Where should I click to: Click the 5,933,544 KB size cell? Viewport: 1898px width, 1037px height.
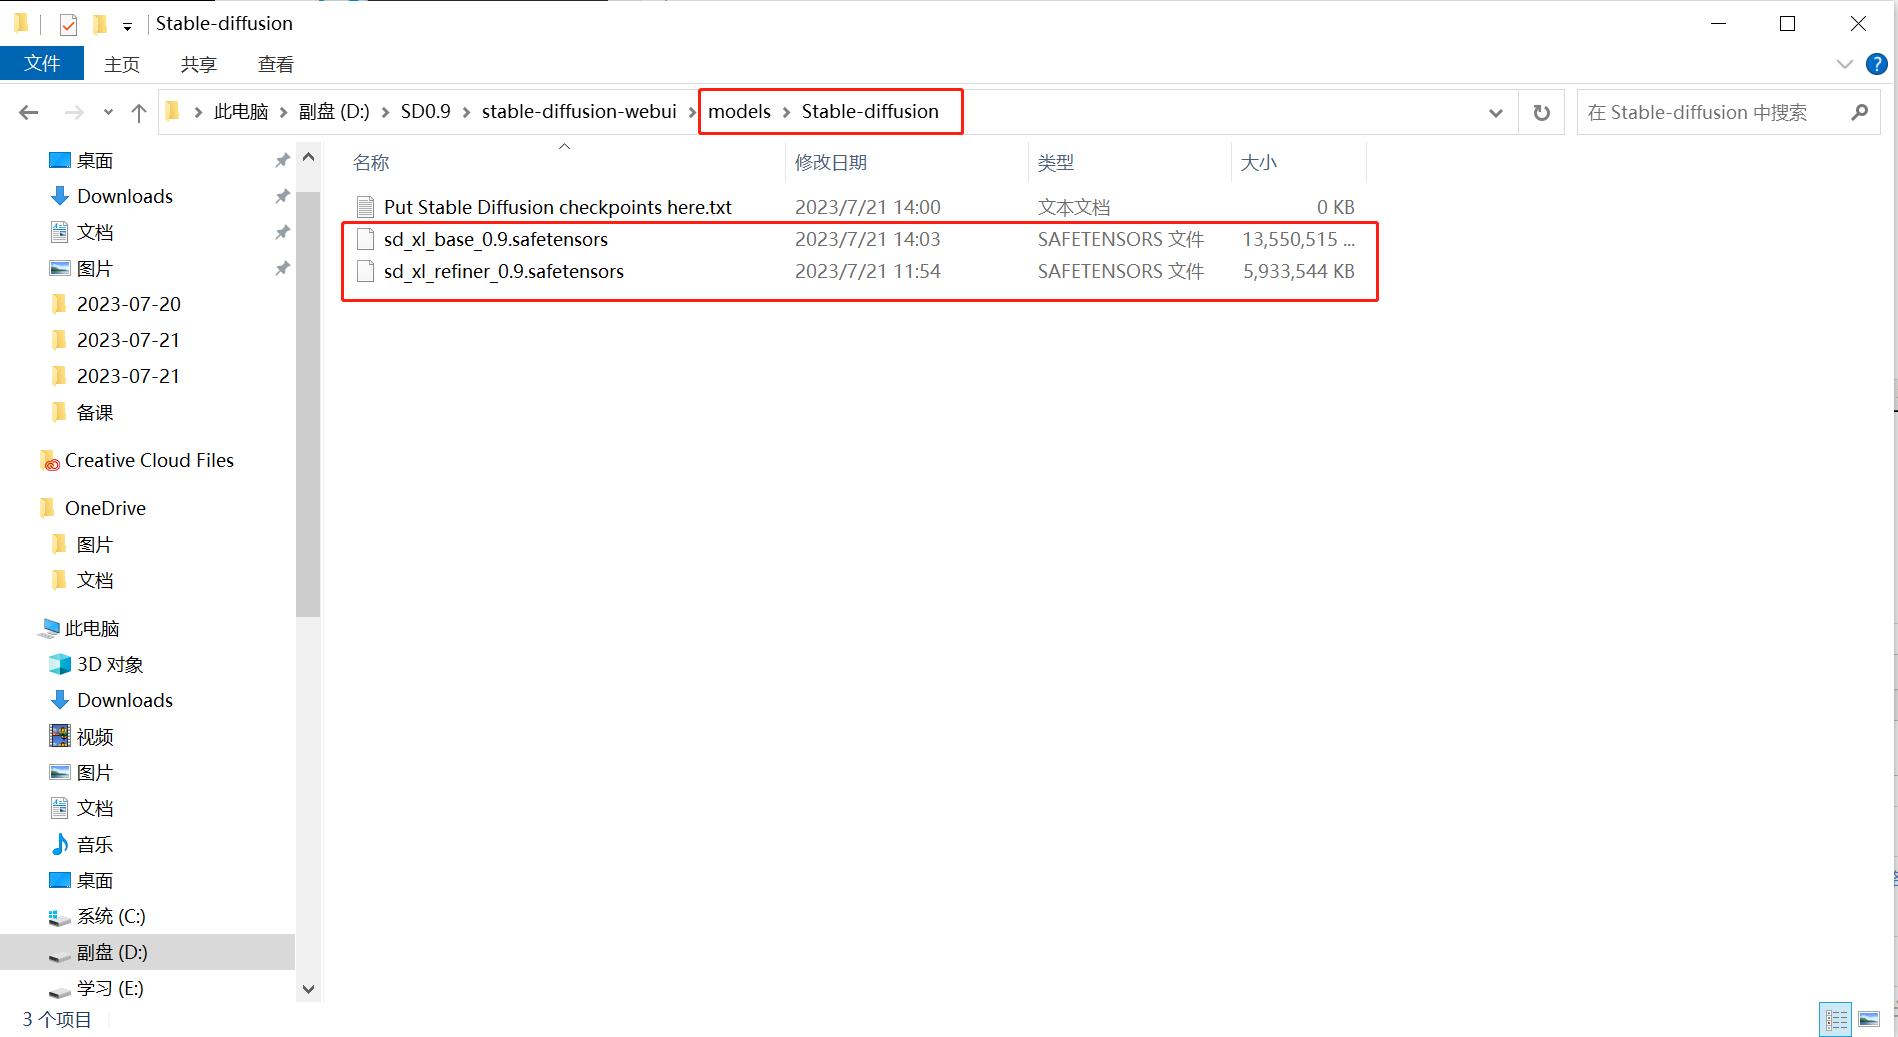click(x=1298, y=272)
